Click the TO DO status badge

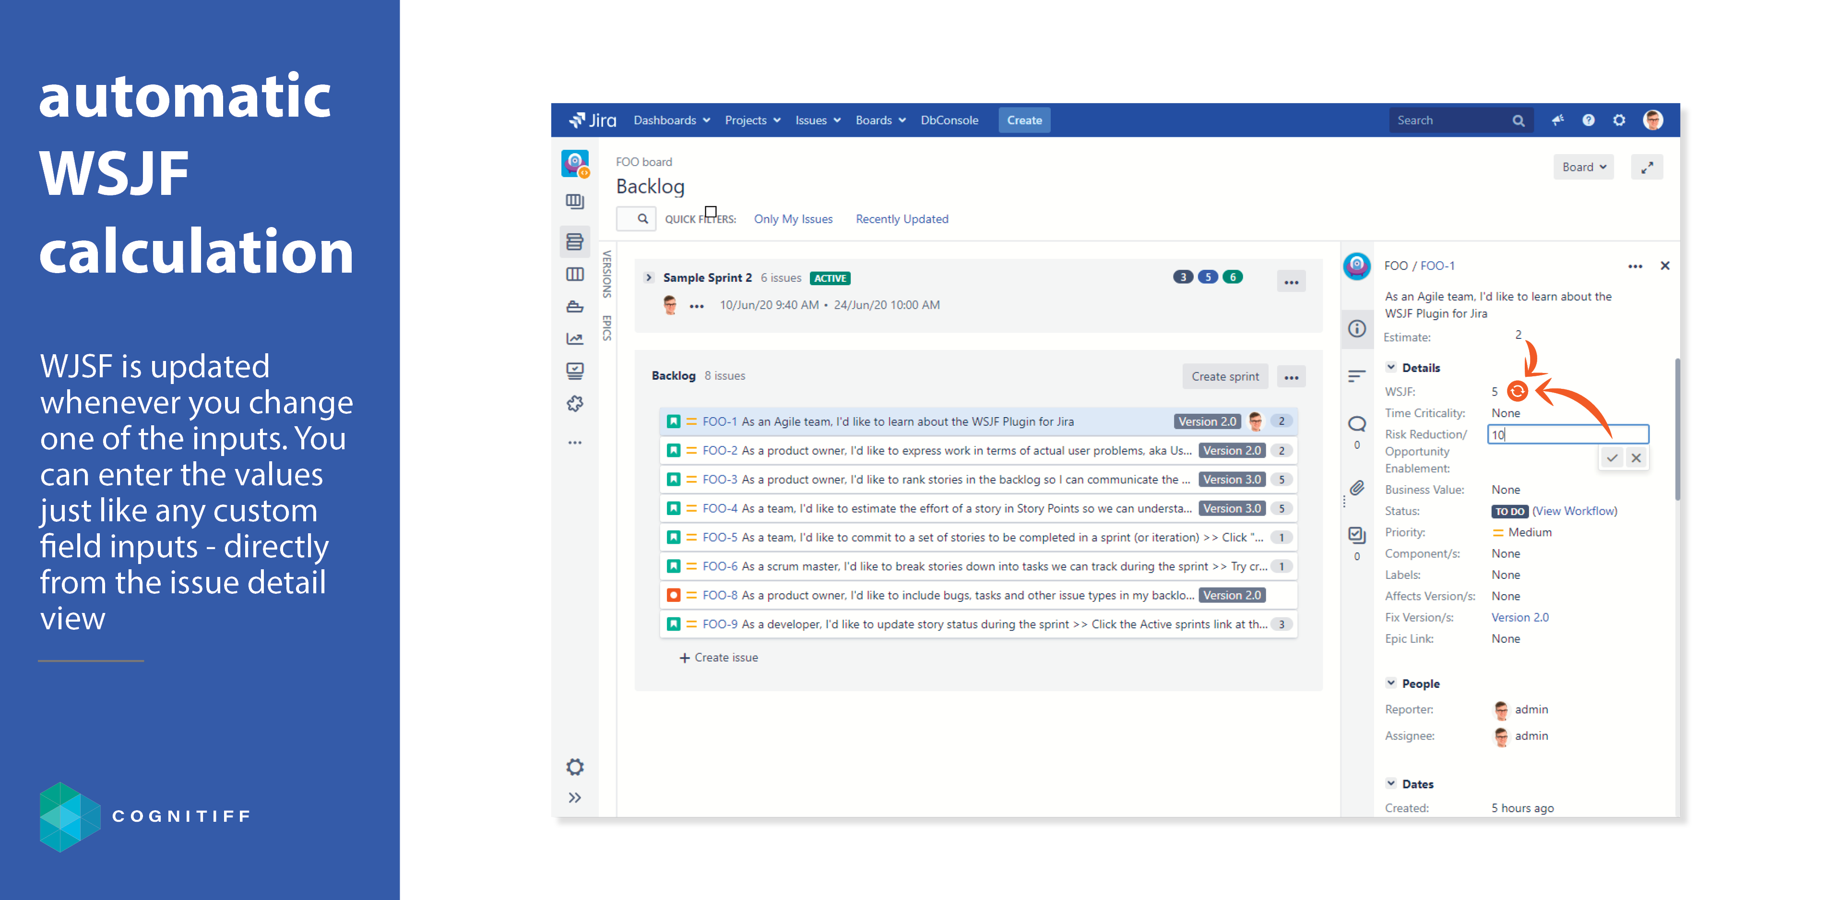coord(1510,512)
